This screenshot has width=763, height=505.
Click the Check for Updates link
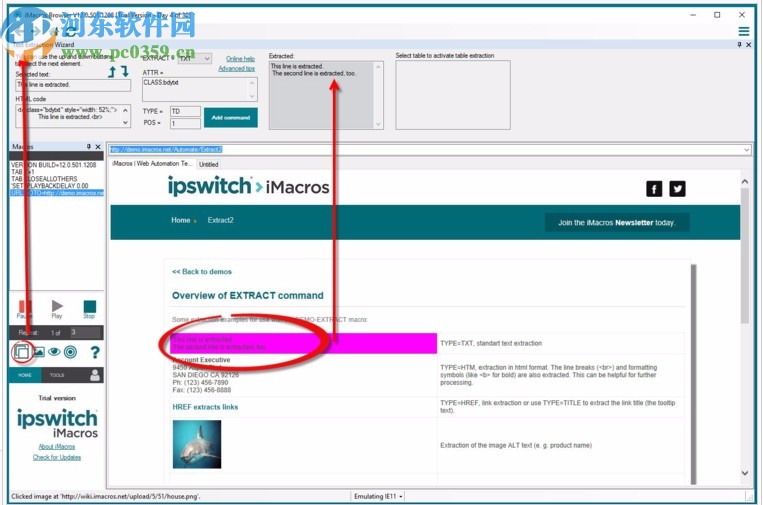point(57,457)
